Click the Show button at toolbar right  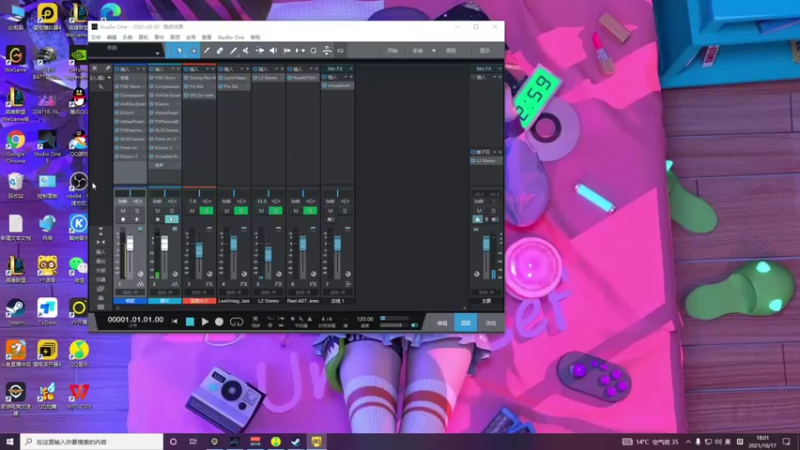pos(485,51)
